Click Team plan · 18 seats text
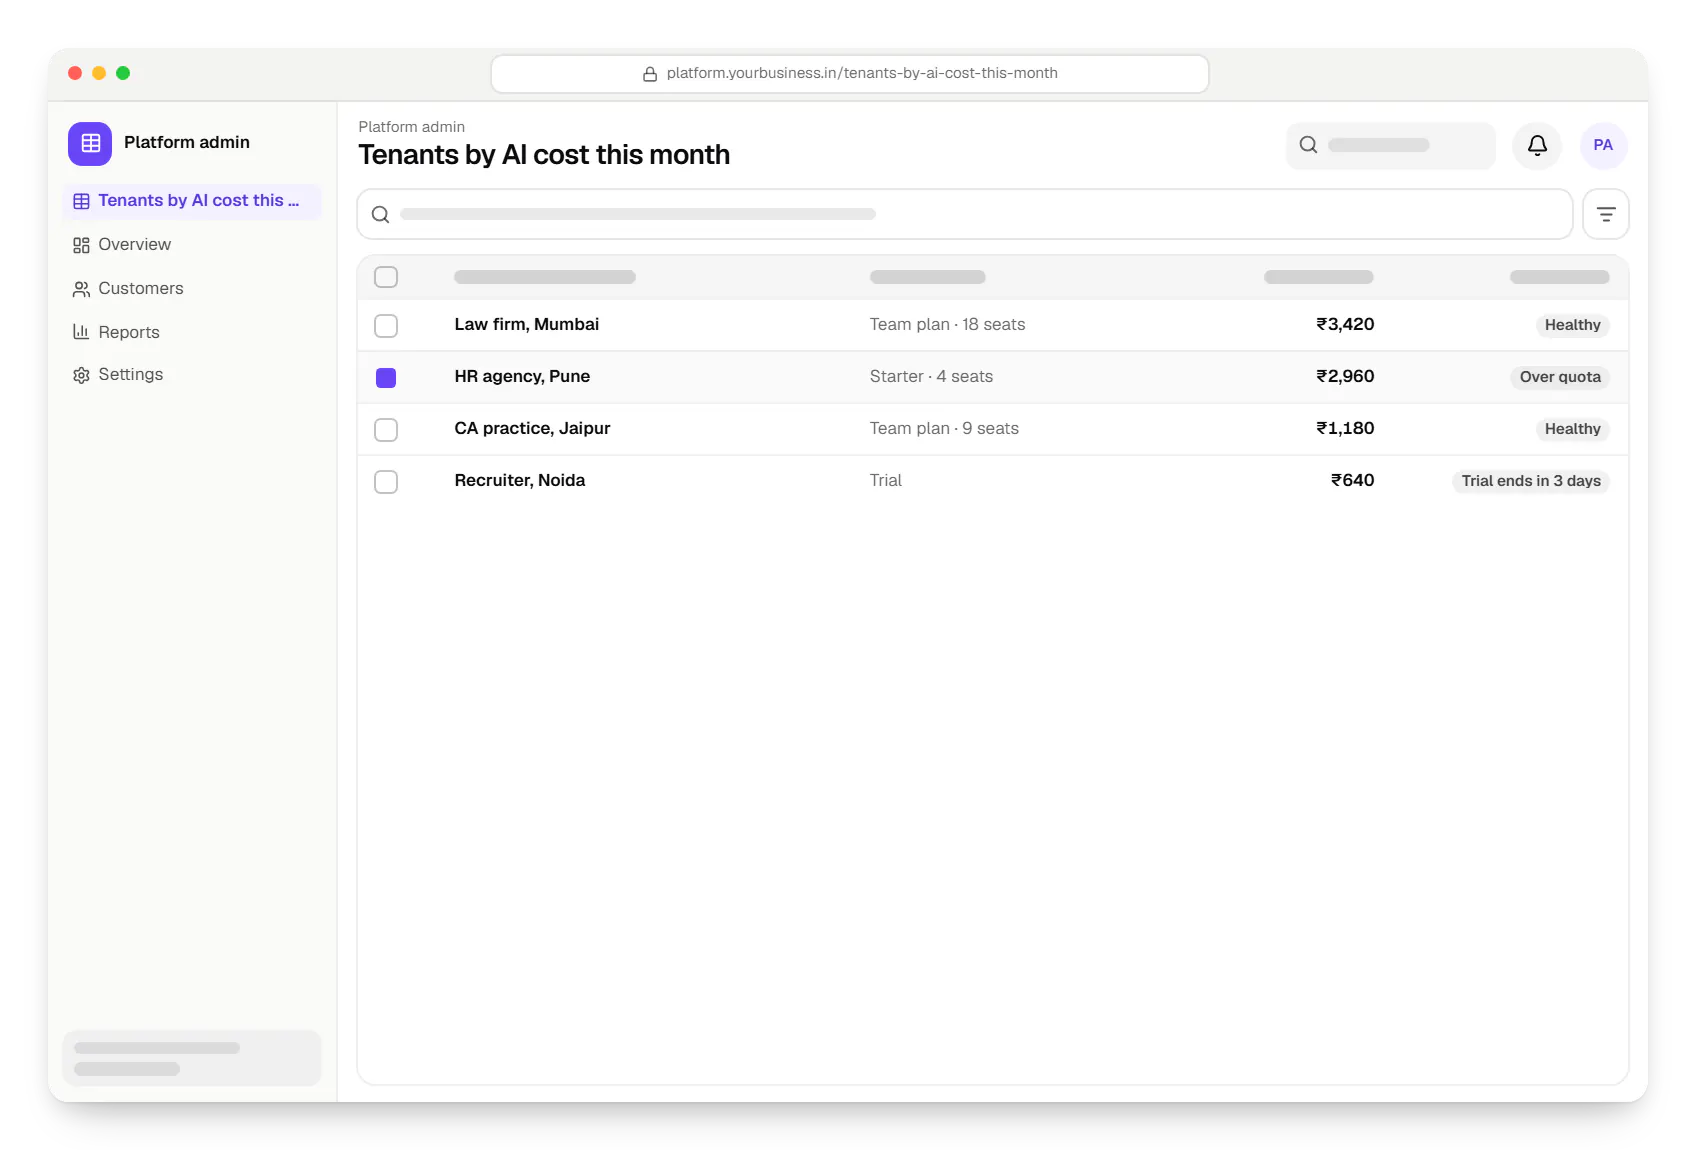The height and width of the screenshot is (1150, 1696). 947,324
